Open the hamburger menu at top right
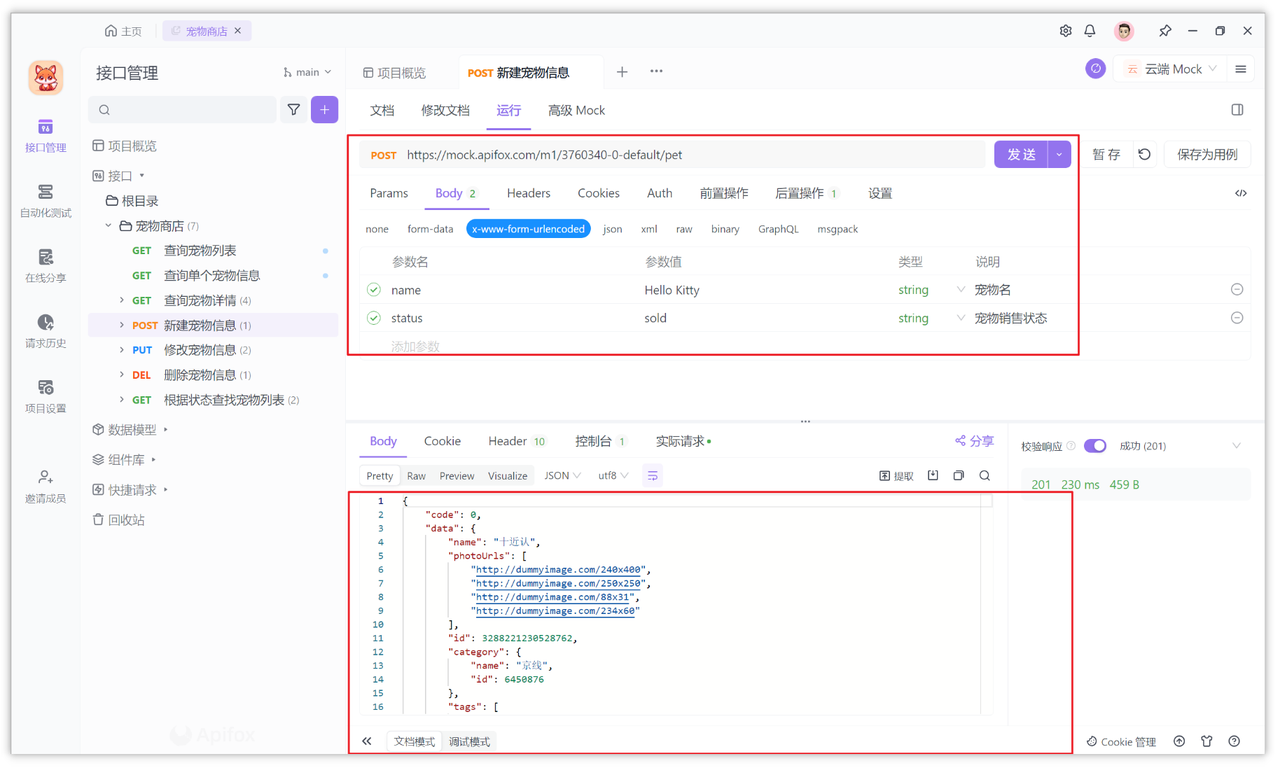Viewport: 1280px width, 768px height. point(1241,69)
